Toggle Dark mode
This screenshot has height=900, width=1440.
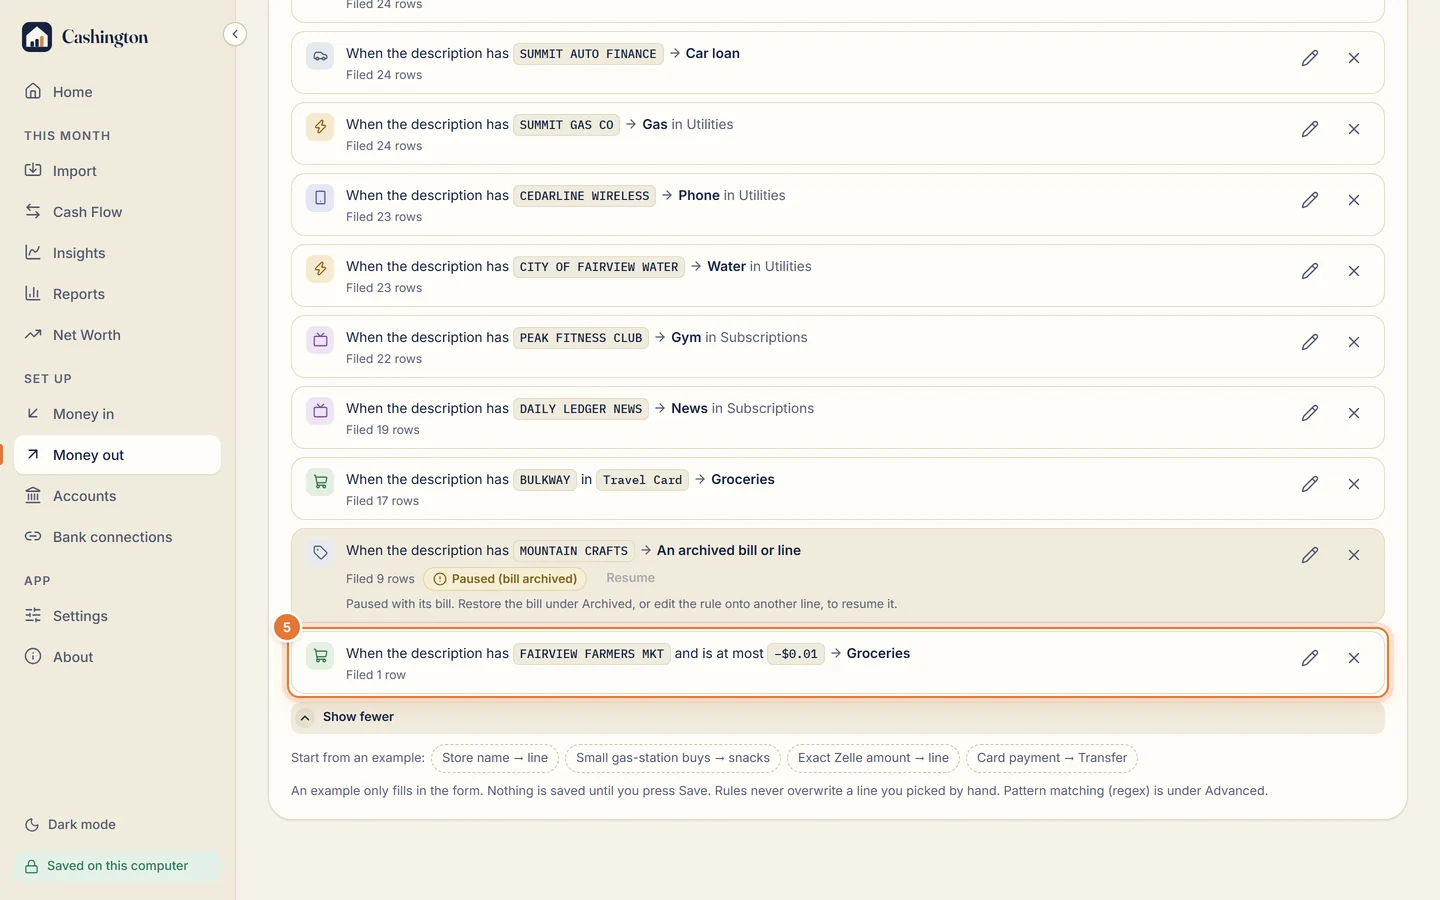pyautogui.click(x=70, y=825)
